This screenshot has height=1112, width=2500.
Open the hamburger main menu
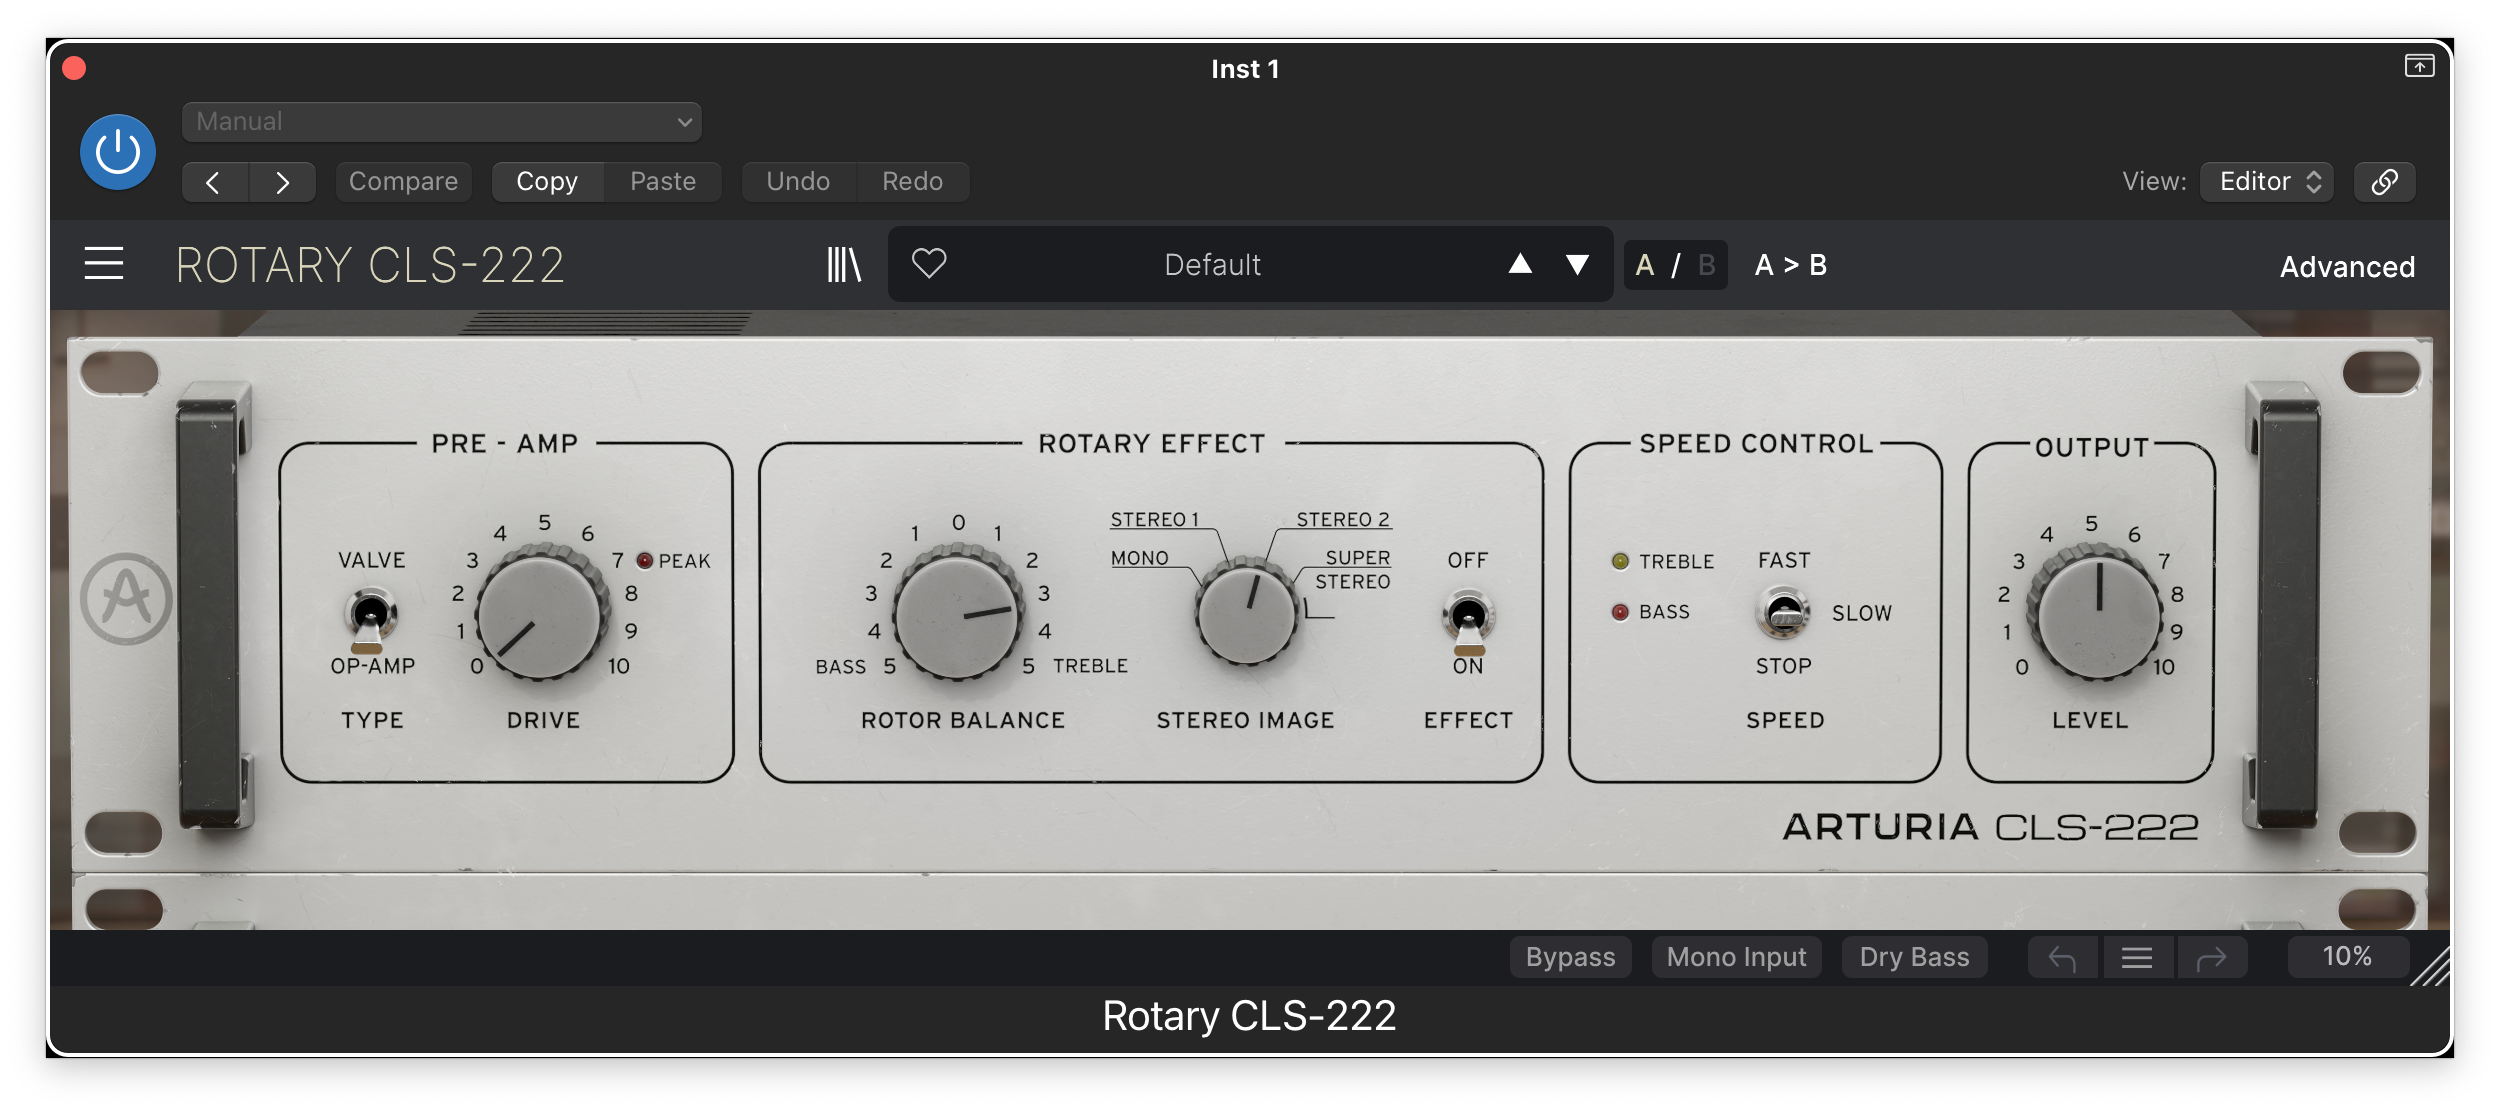point(104,264)
